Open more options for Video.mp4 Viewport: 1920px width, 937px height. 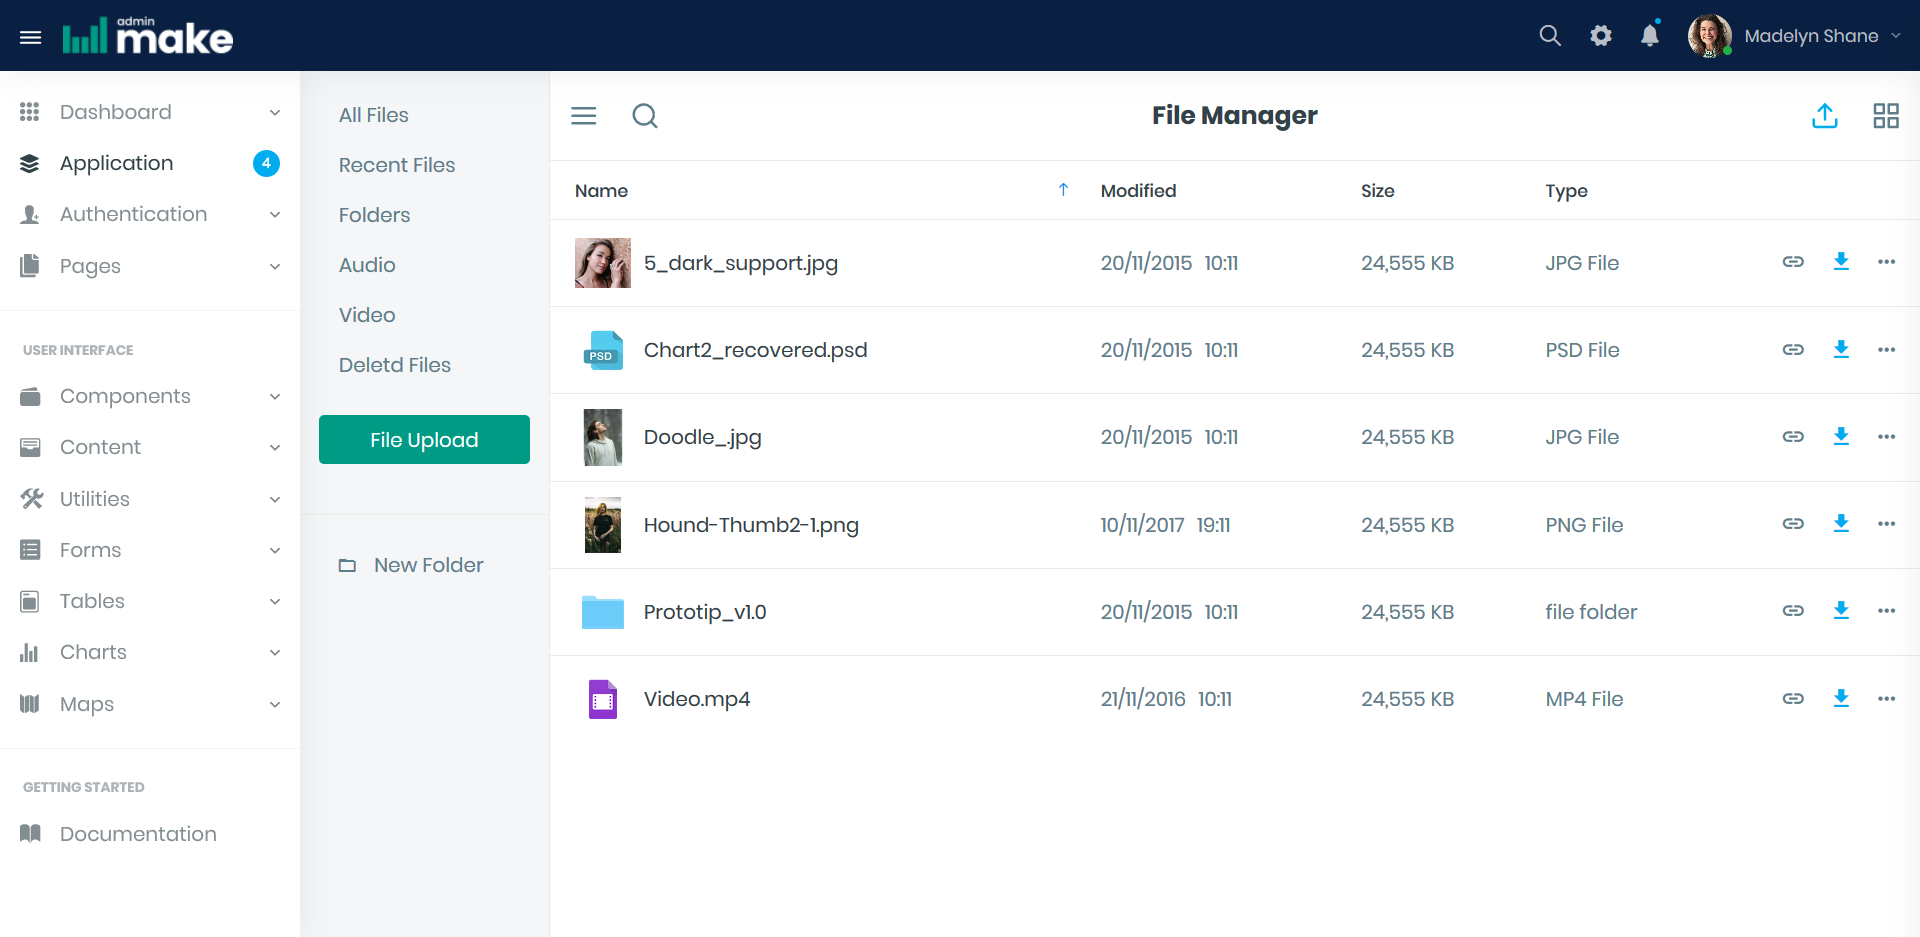pos(1886,699)
